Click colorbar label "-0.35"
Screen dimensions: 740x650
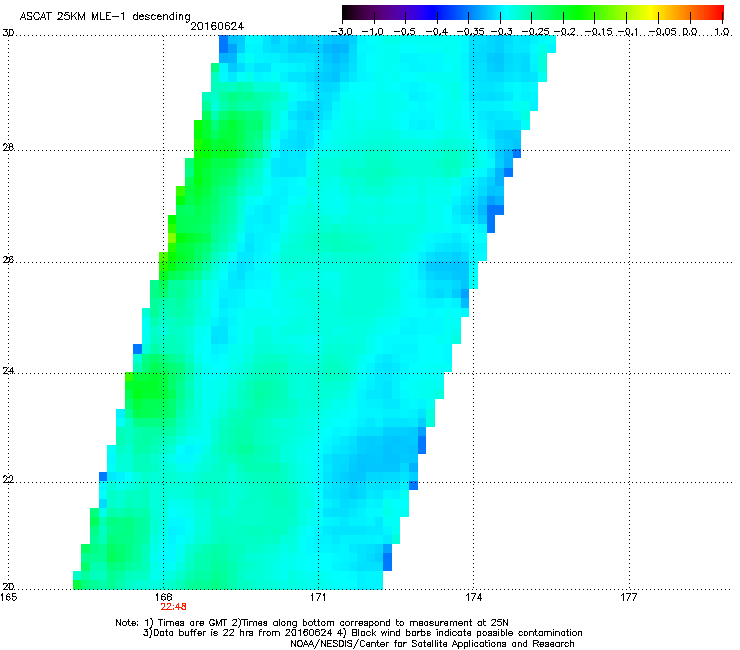[x=471, y=32]
